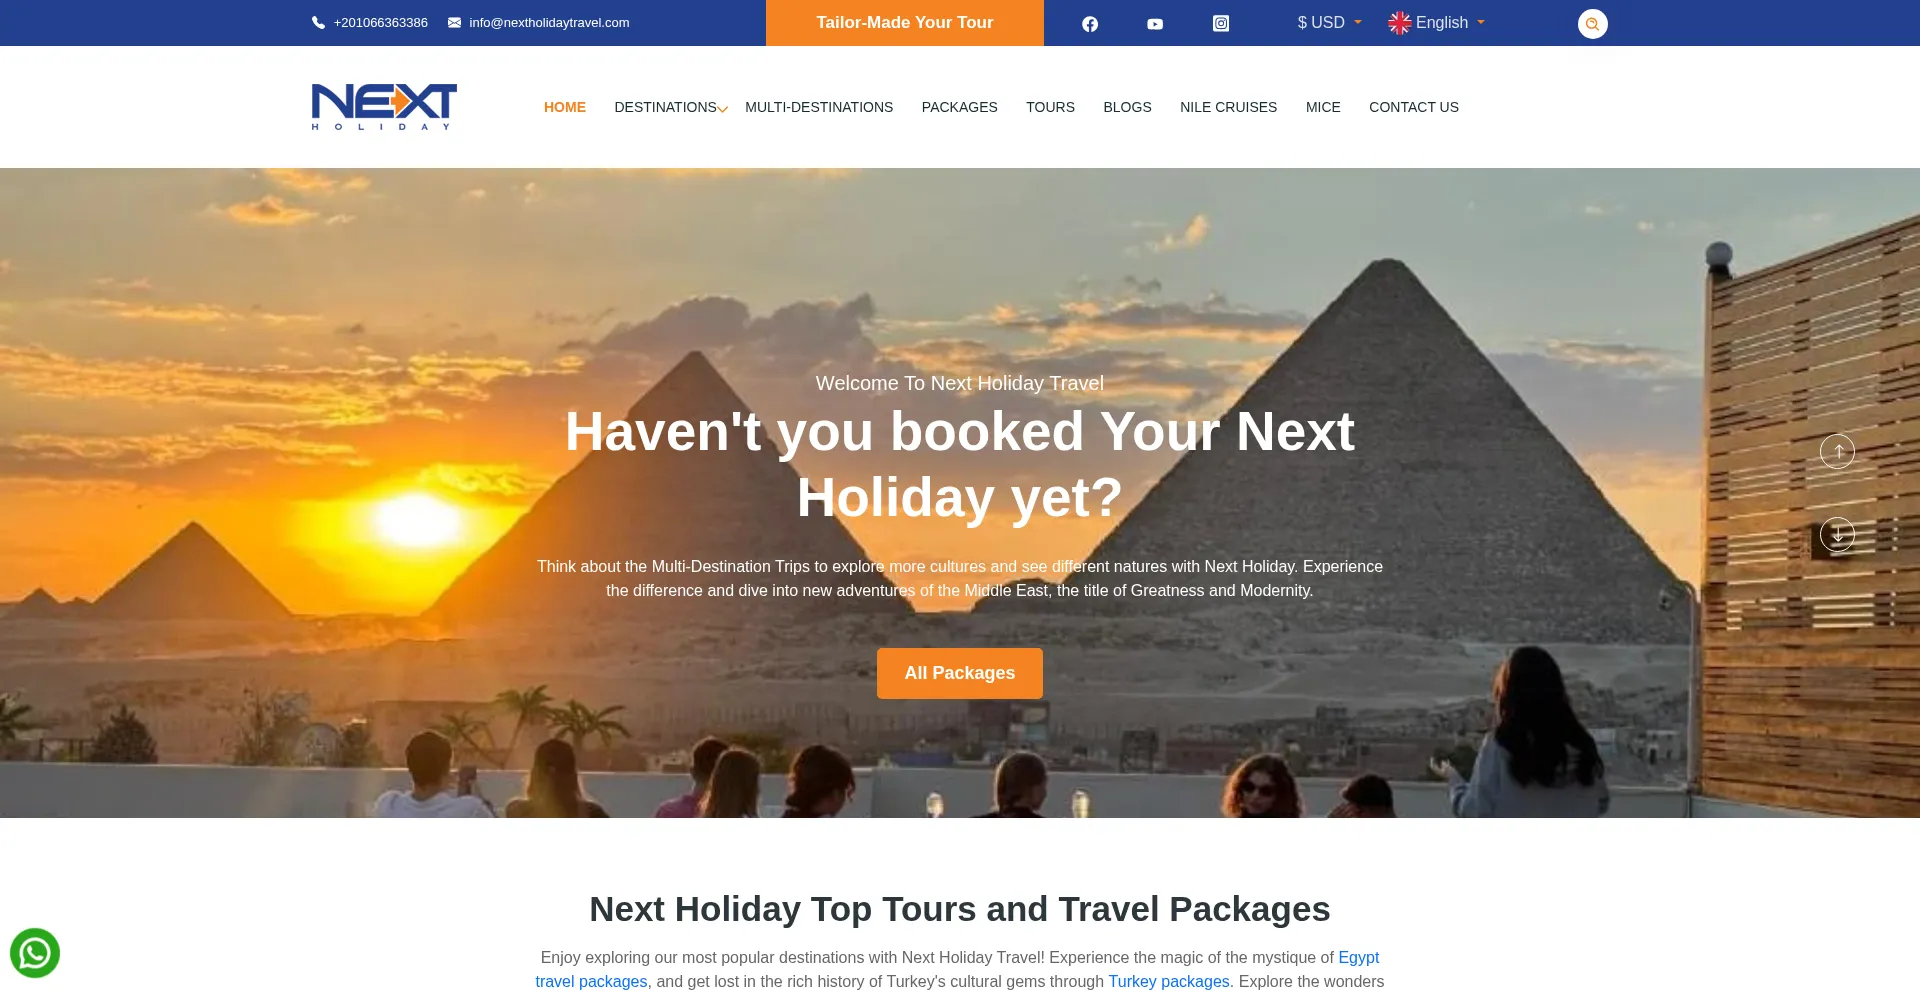Open WhatsApp chat icon
1920x993 pixels.
pos(35,953)
